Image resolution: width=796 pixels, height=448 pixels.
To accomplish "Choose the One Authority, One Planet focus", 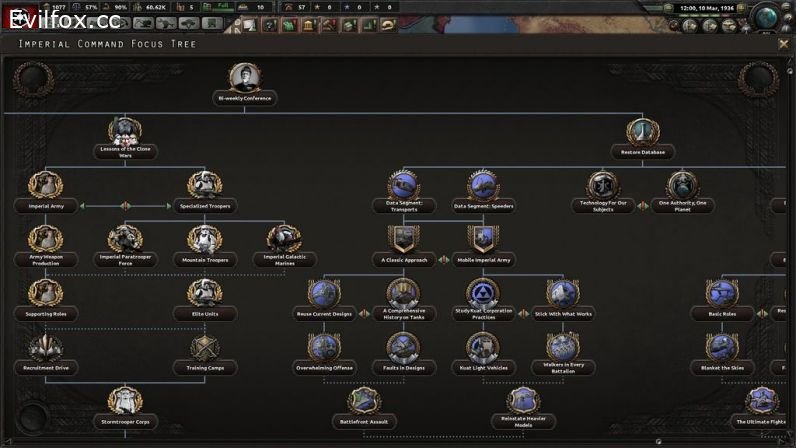I will pos(683,186).
